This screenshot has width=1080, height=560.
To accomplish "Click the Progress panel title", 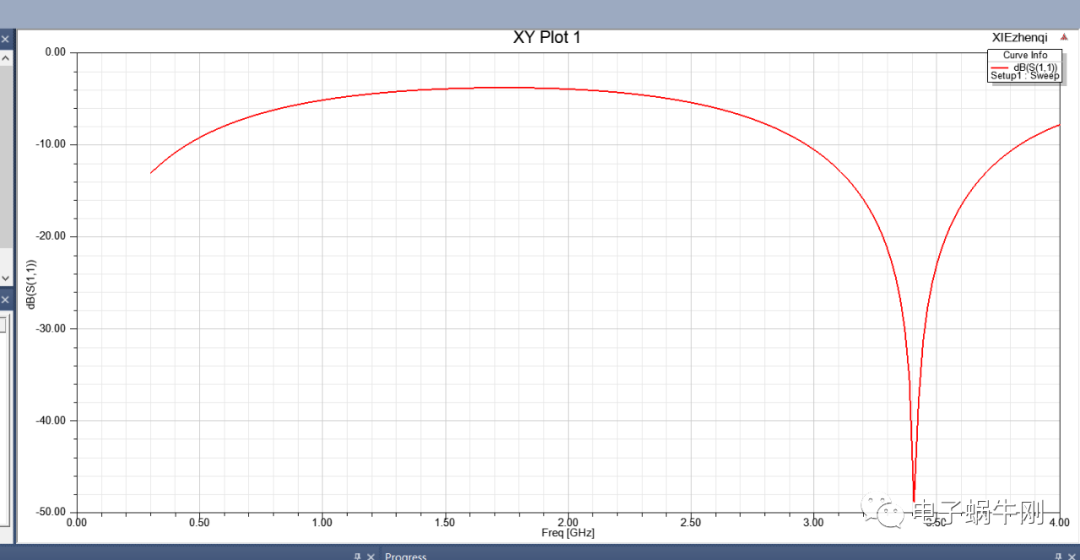I will [406, 556].
